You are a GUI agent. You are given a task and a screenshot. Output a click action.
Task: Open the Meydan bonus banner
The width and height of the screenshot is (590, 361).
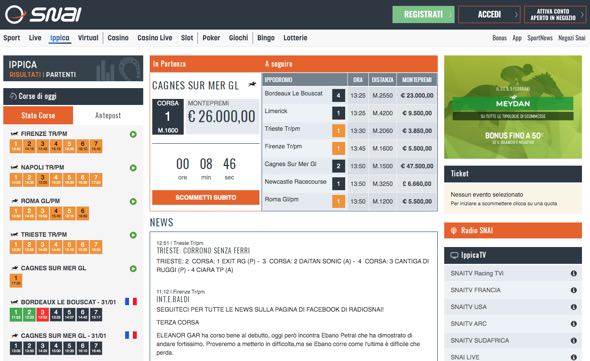(x=513, y=107)
